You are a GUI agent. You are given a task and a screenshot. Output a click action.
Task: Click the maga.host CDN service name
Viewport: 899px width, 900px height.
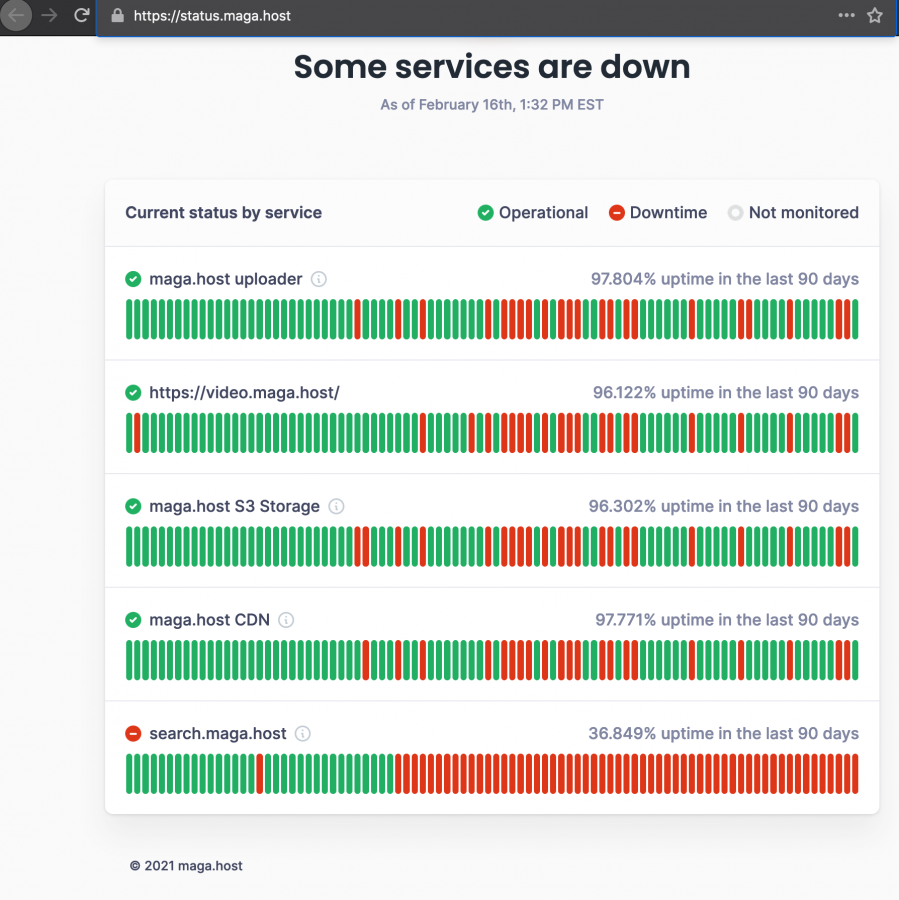tap(210, 620)
